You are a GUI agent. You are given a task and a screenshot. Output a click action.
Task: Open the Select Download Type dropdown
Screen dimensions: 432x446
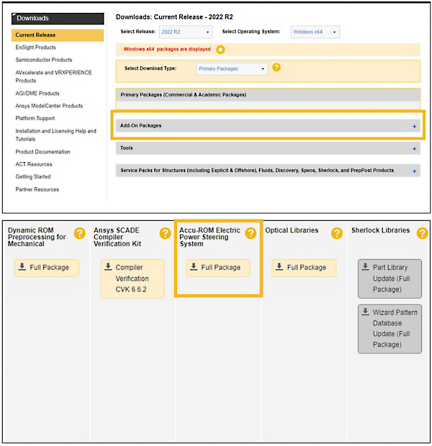pyautogui.click(x=232, y=69)
